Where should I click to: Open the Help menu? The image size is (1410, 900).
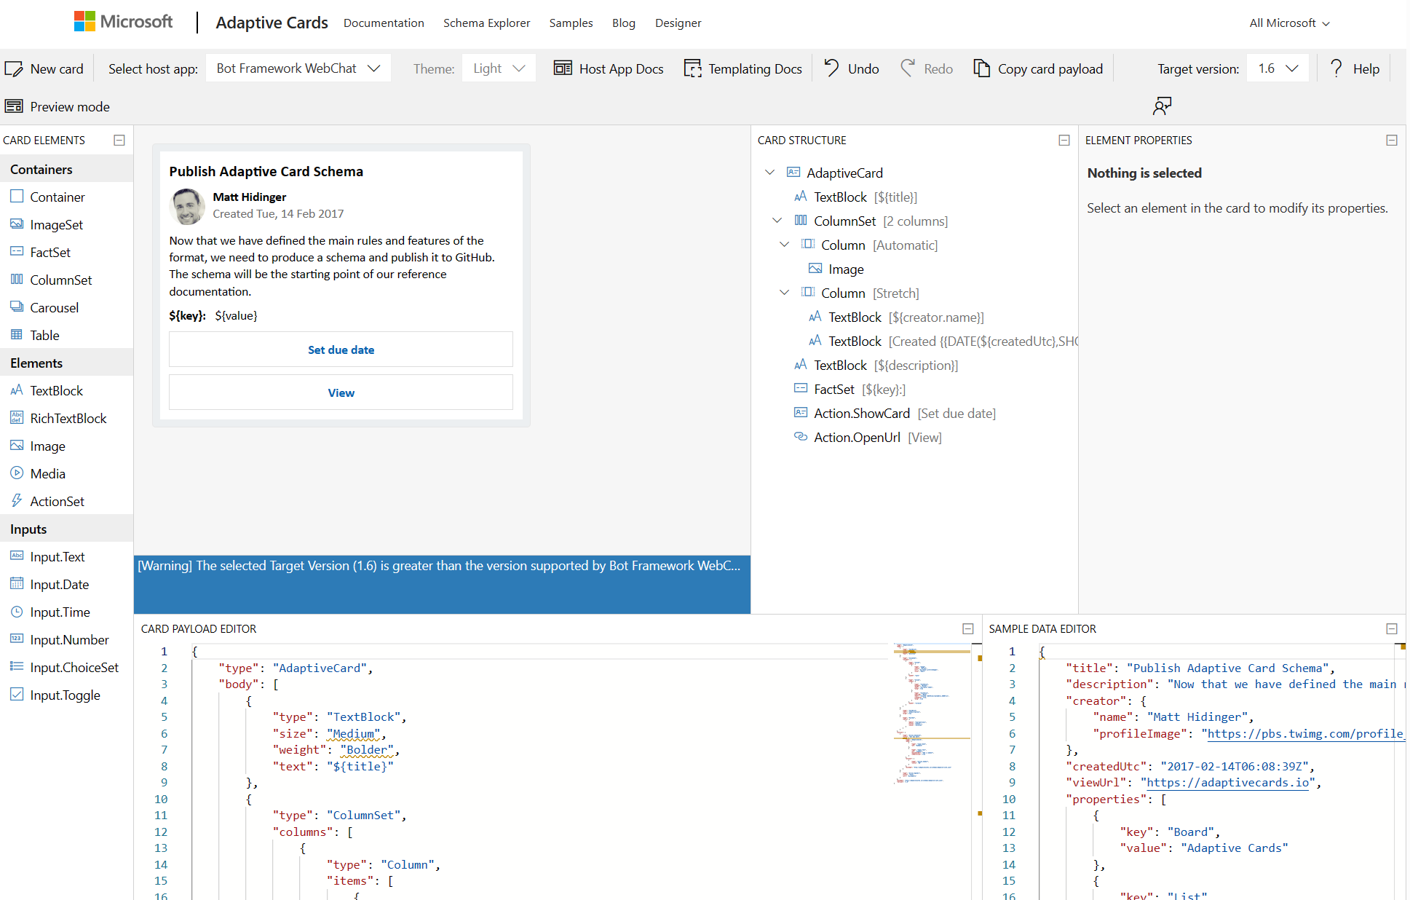[x=1354, y=69]
